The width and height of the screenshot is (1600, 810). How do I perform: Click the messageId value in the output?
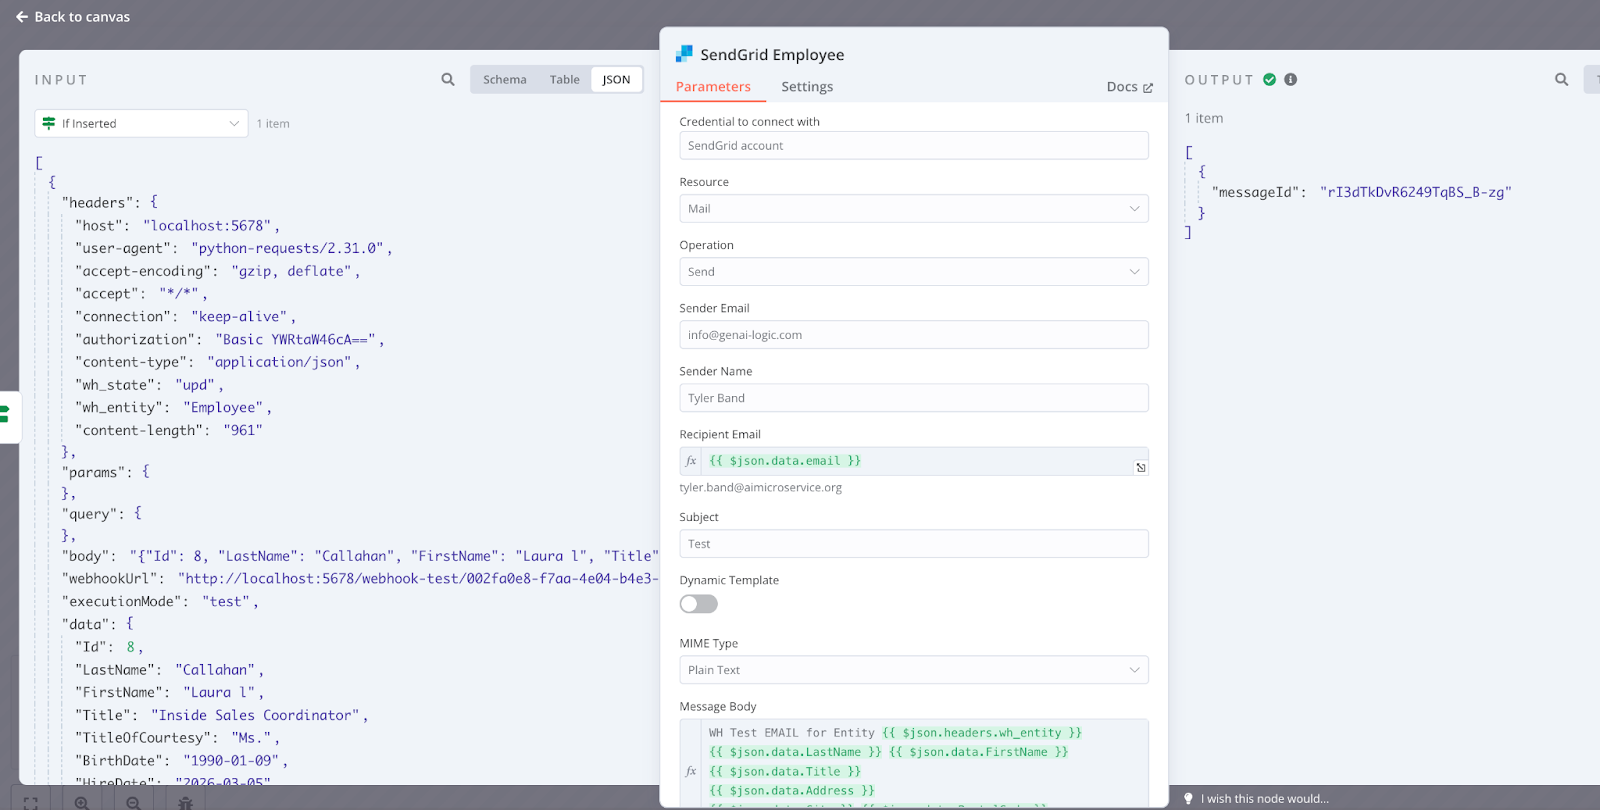[x=1415, y=192]
